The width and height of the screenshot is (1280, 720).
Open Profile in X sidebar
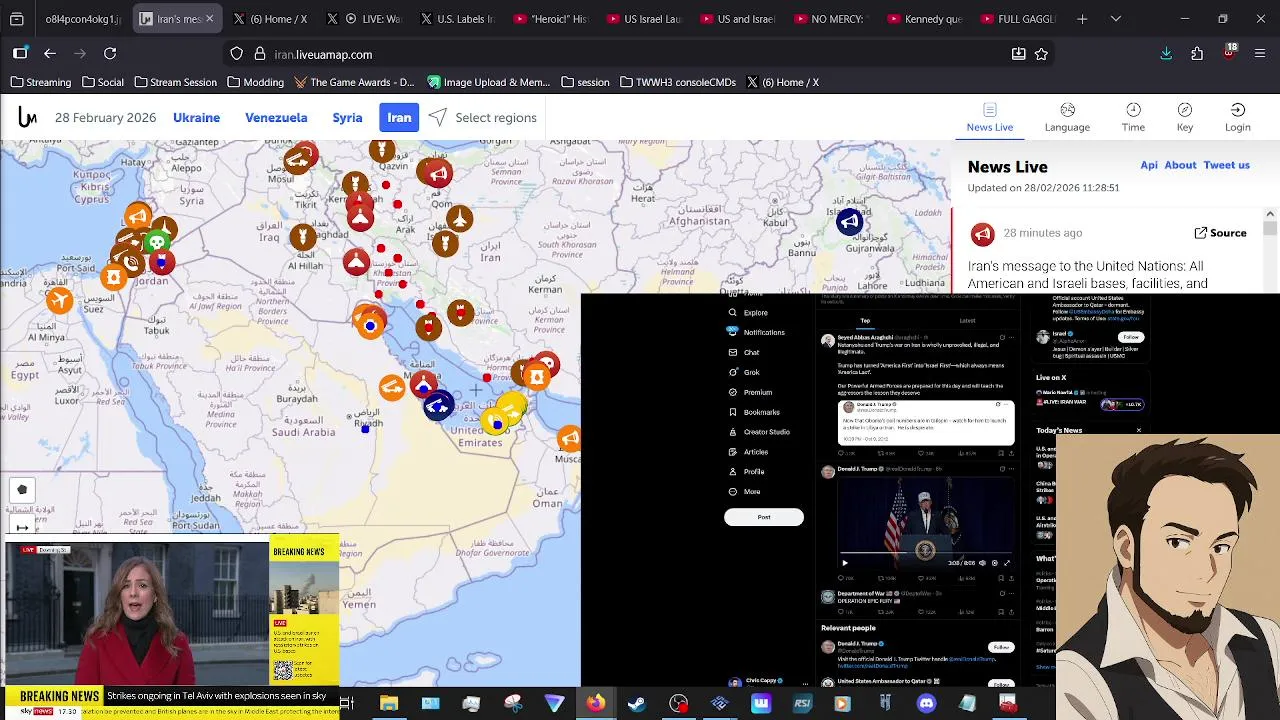coord(746,472)
